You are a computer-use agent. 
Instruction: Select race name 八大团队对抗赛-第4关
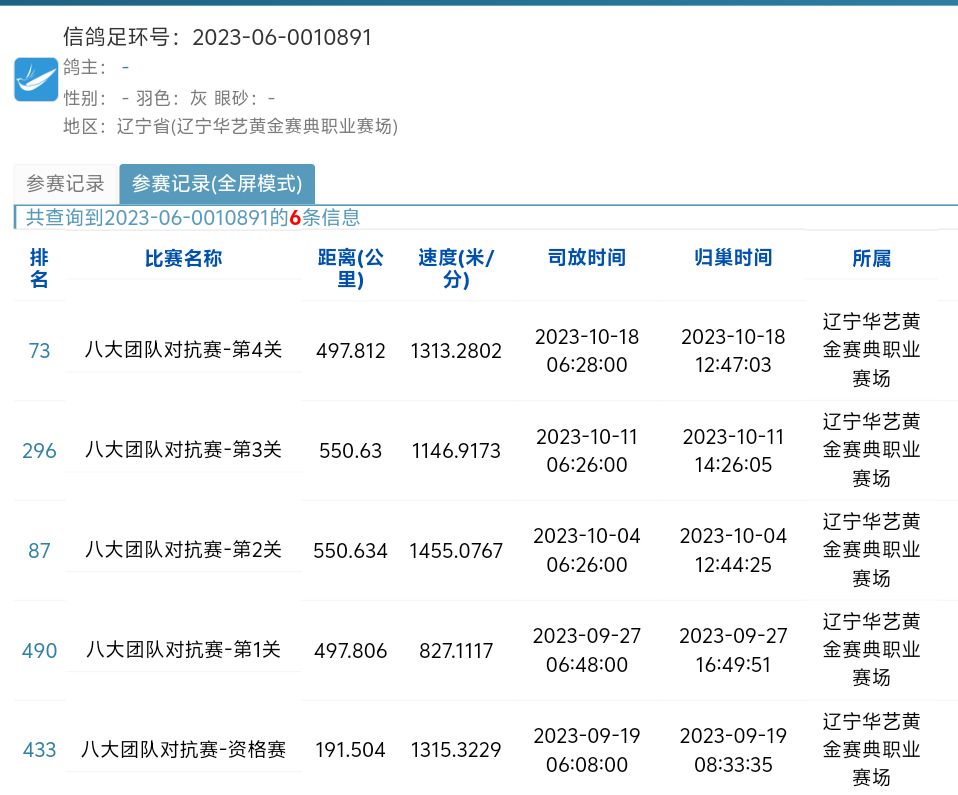pyautogui.click(x=183, y=350)
